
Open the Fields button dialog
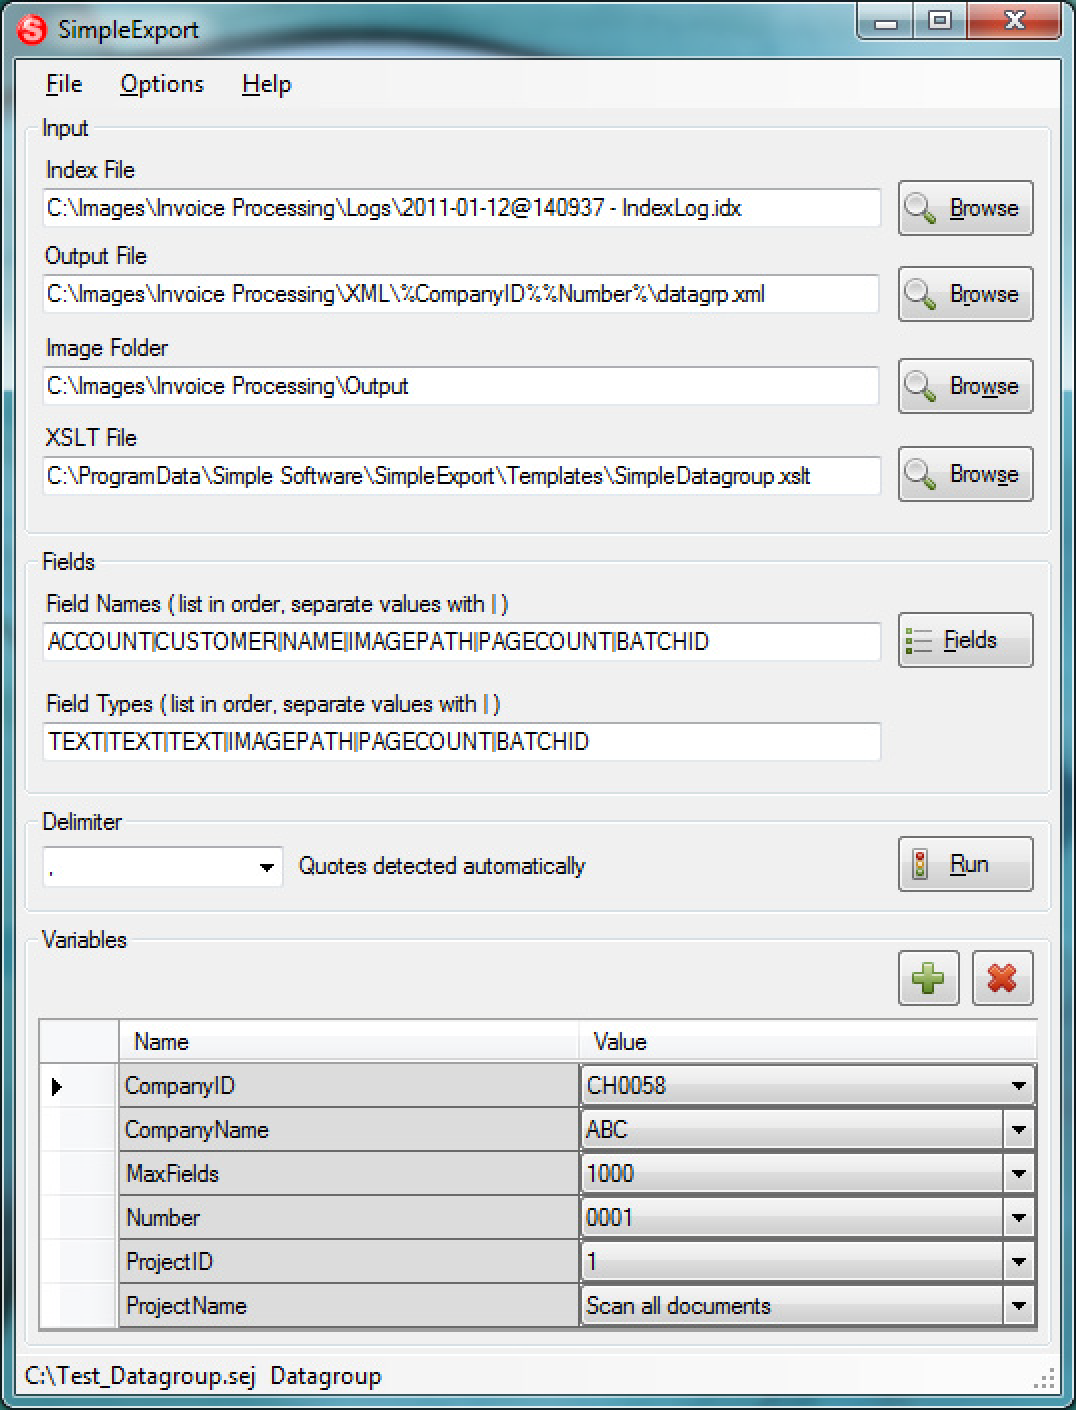(965, 640)
